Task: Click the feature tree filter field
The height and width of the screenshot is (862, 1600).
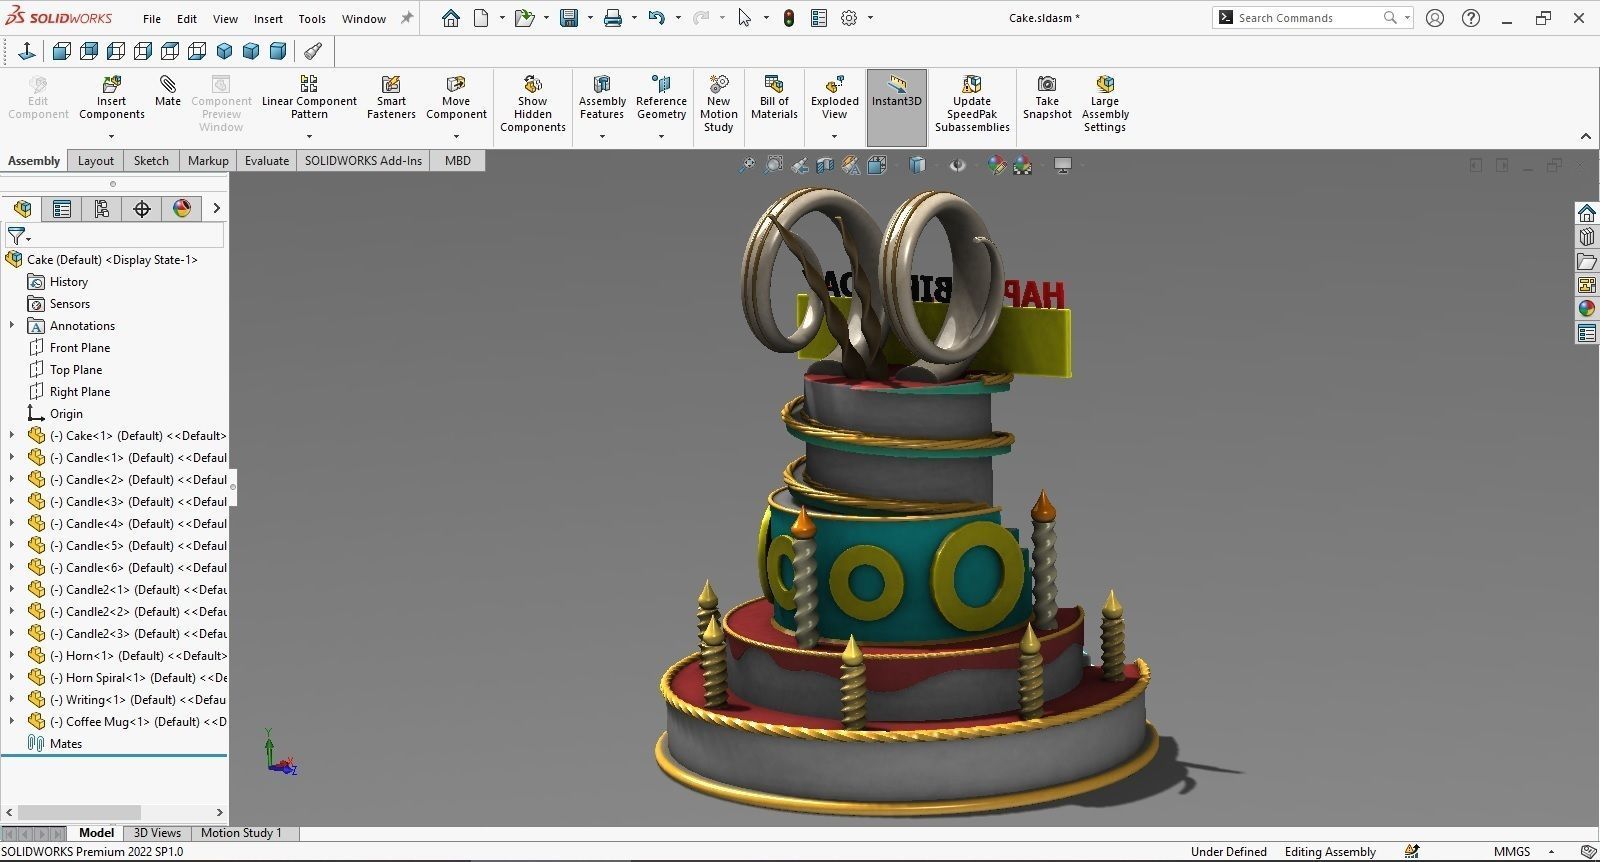Action: (114, 236)
